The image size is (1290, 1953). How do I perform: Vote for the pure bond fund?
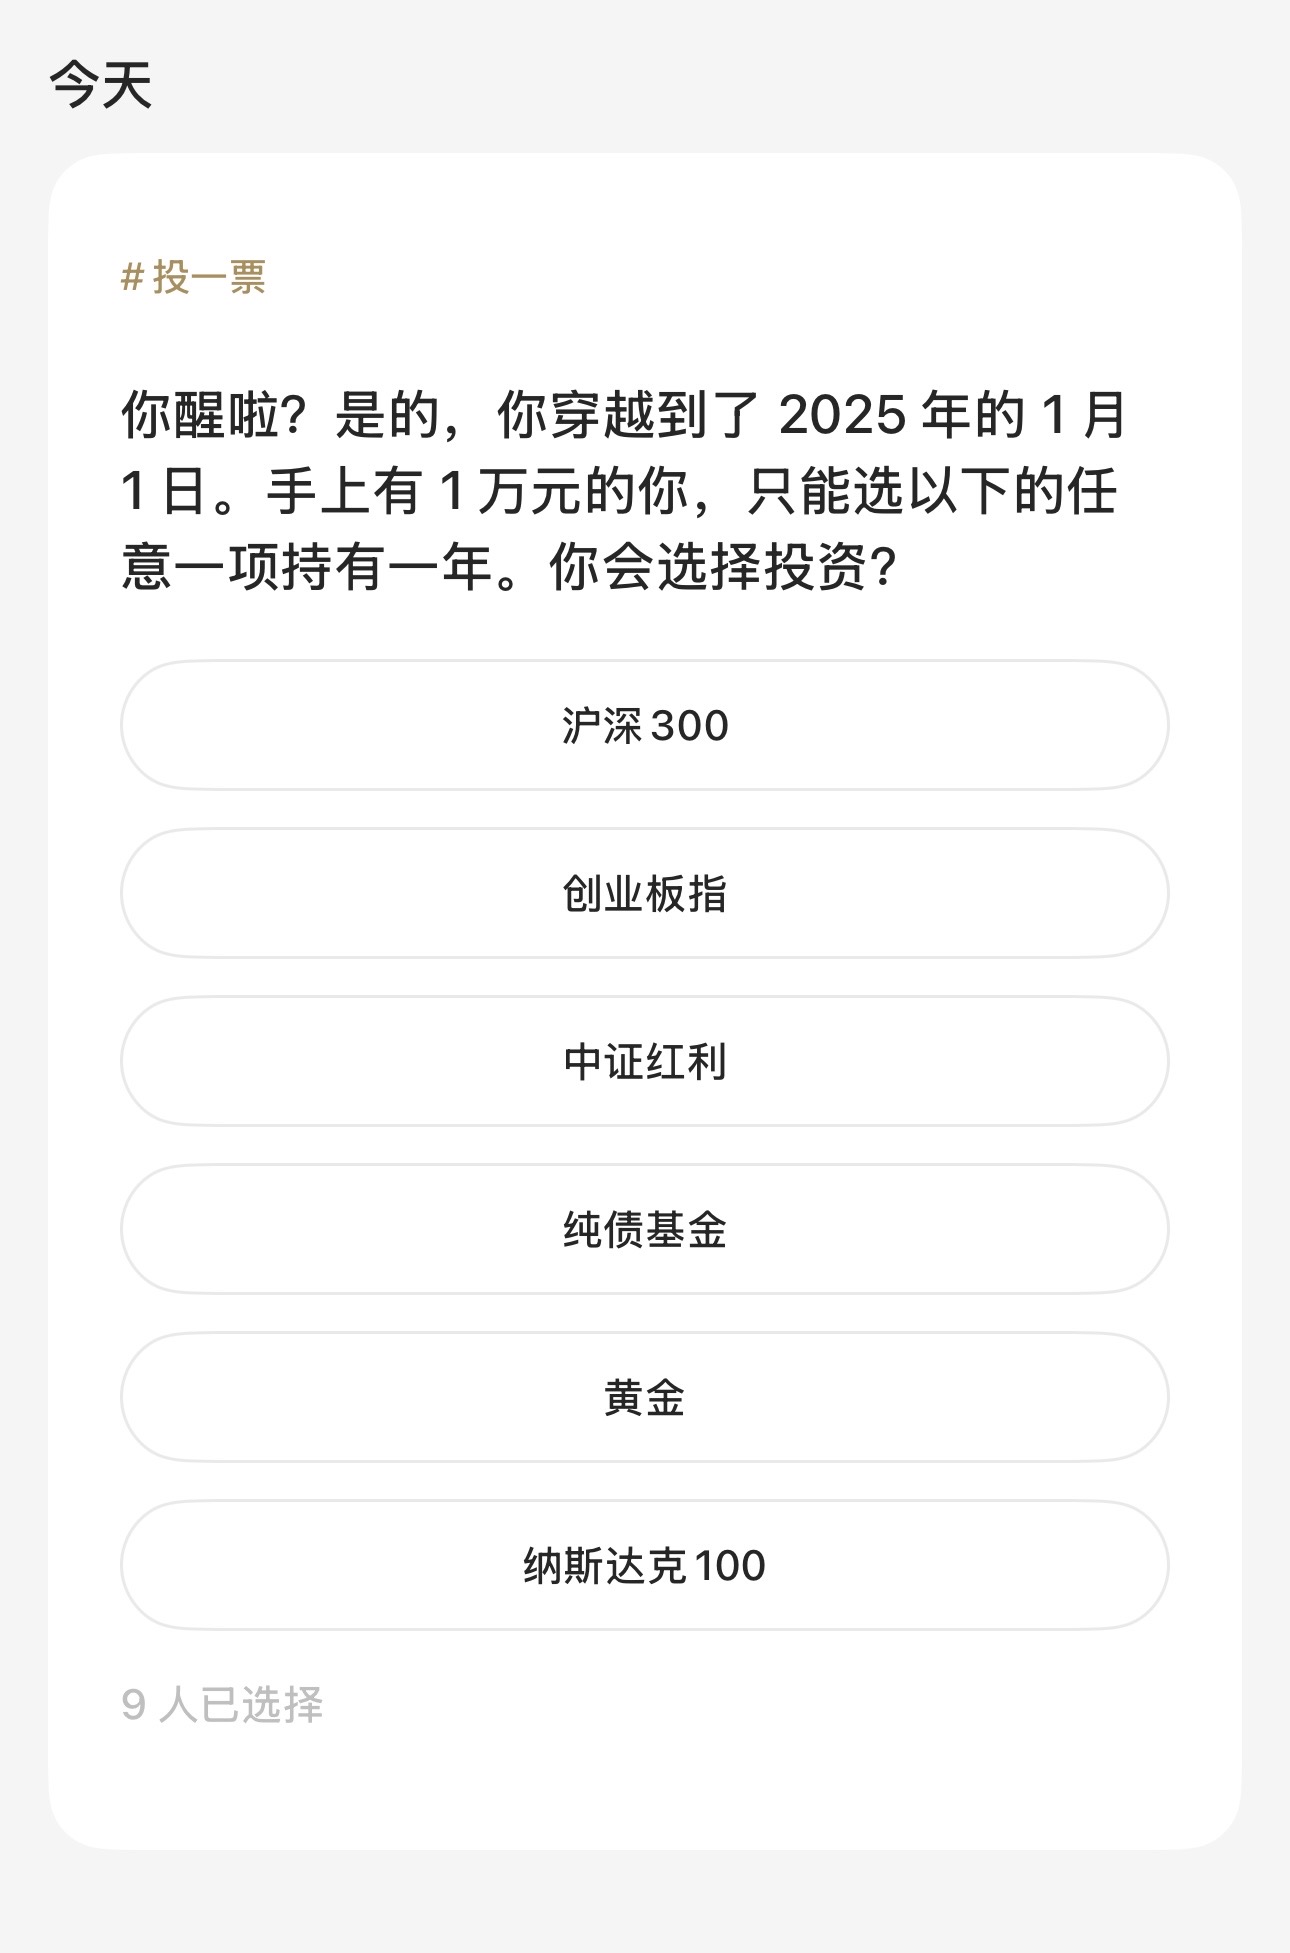pos(644,1229)
